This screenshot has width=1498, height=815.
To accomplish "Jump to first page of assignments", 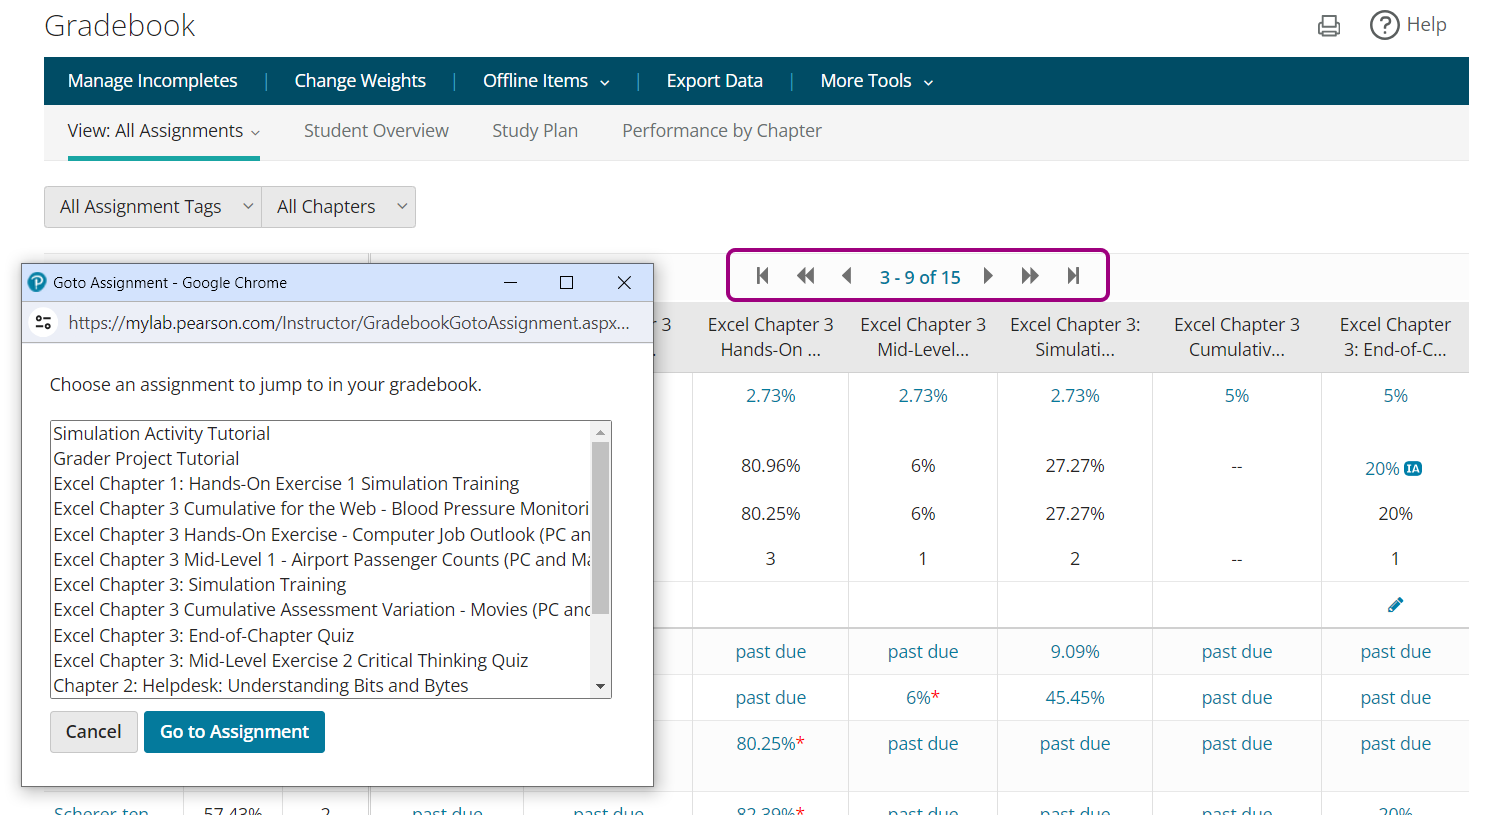I will point(763,276).
